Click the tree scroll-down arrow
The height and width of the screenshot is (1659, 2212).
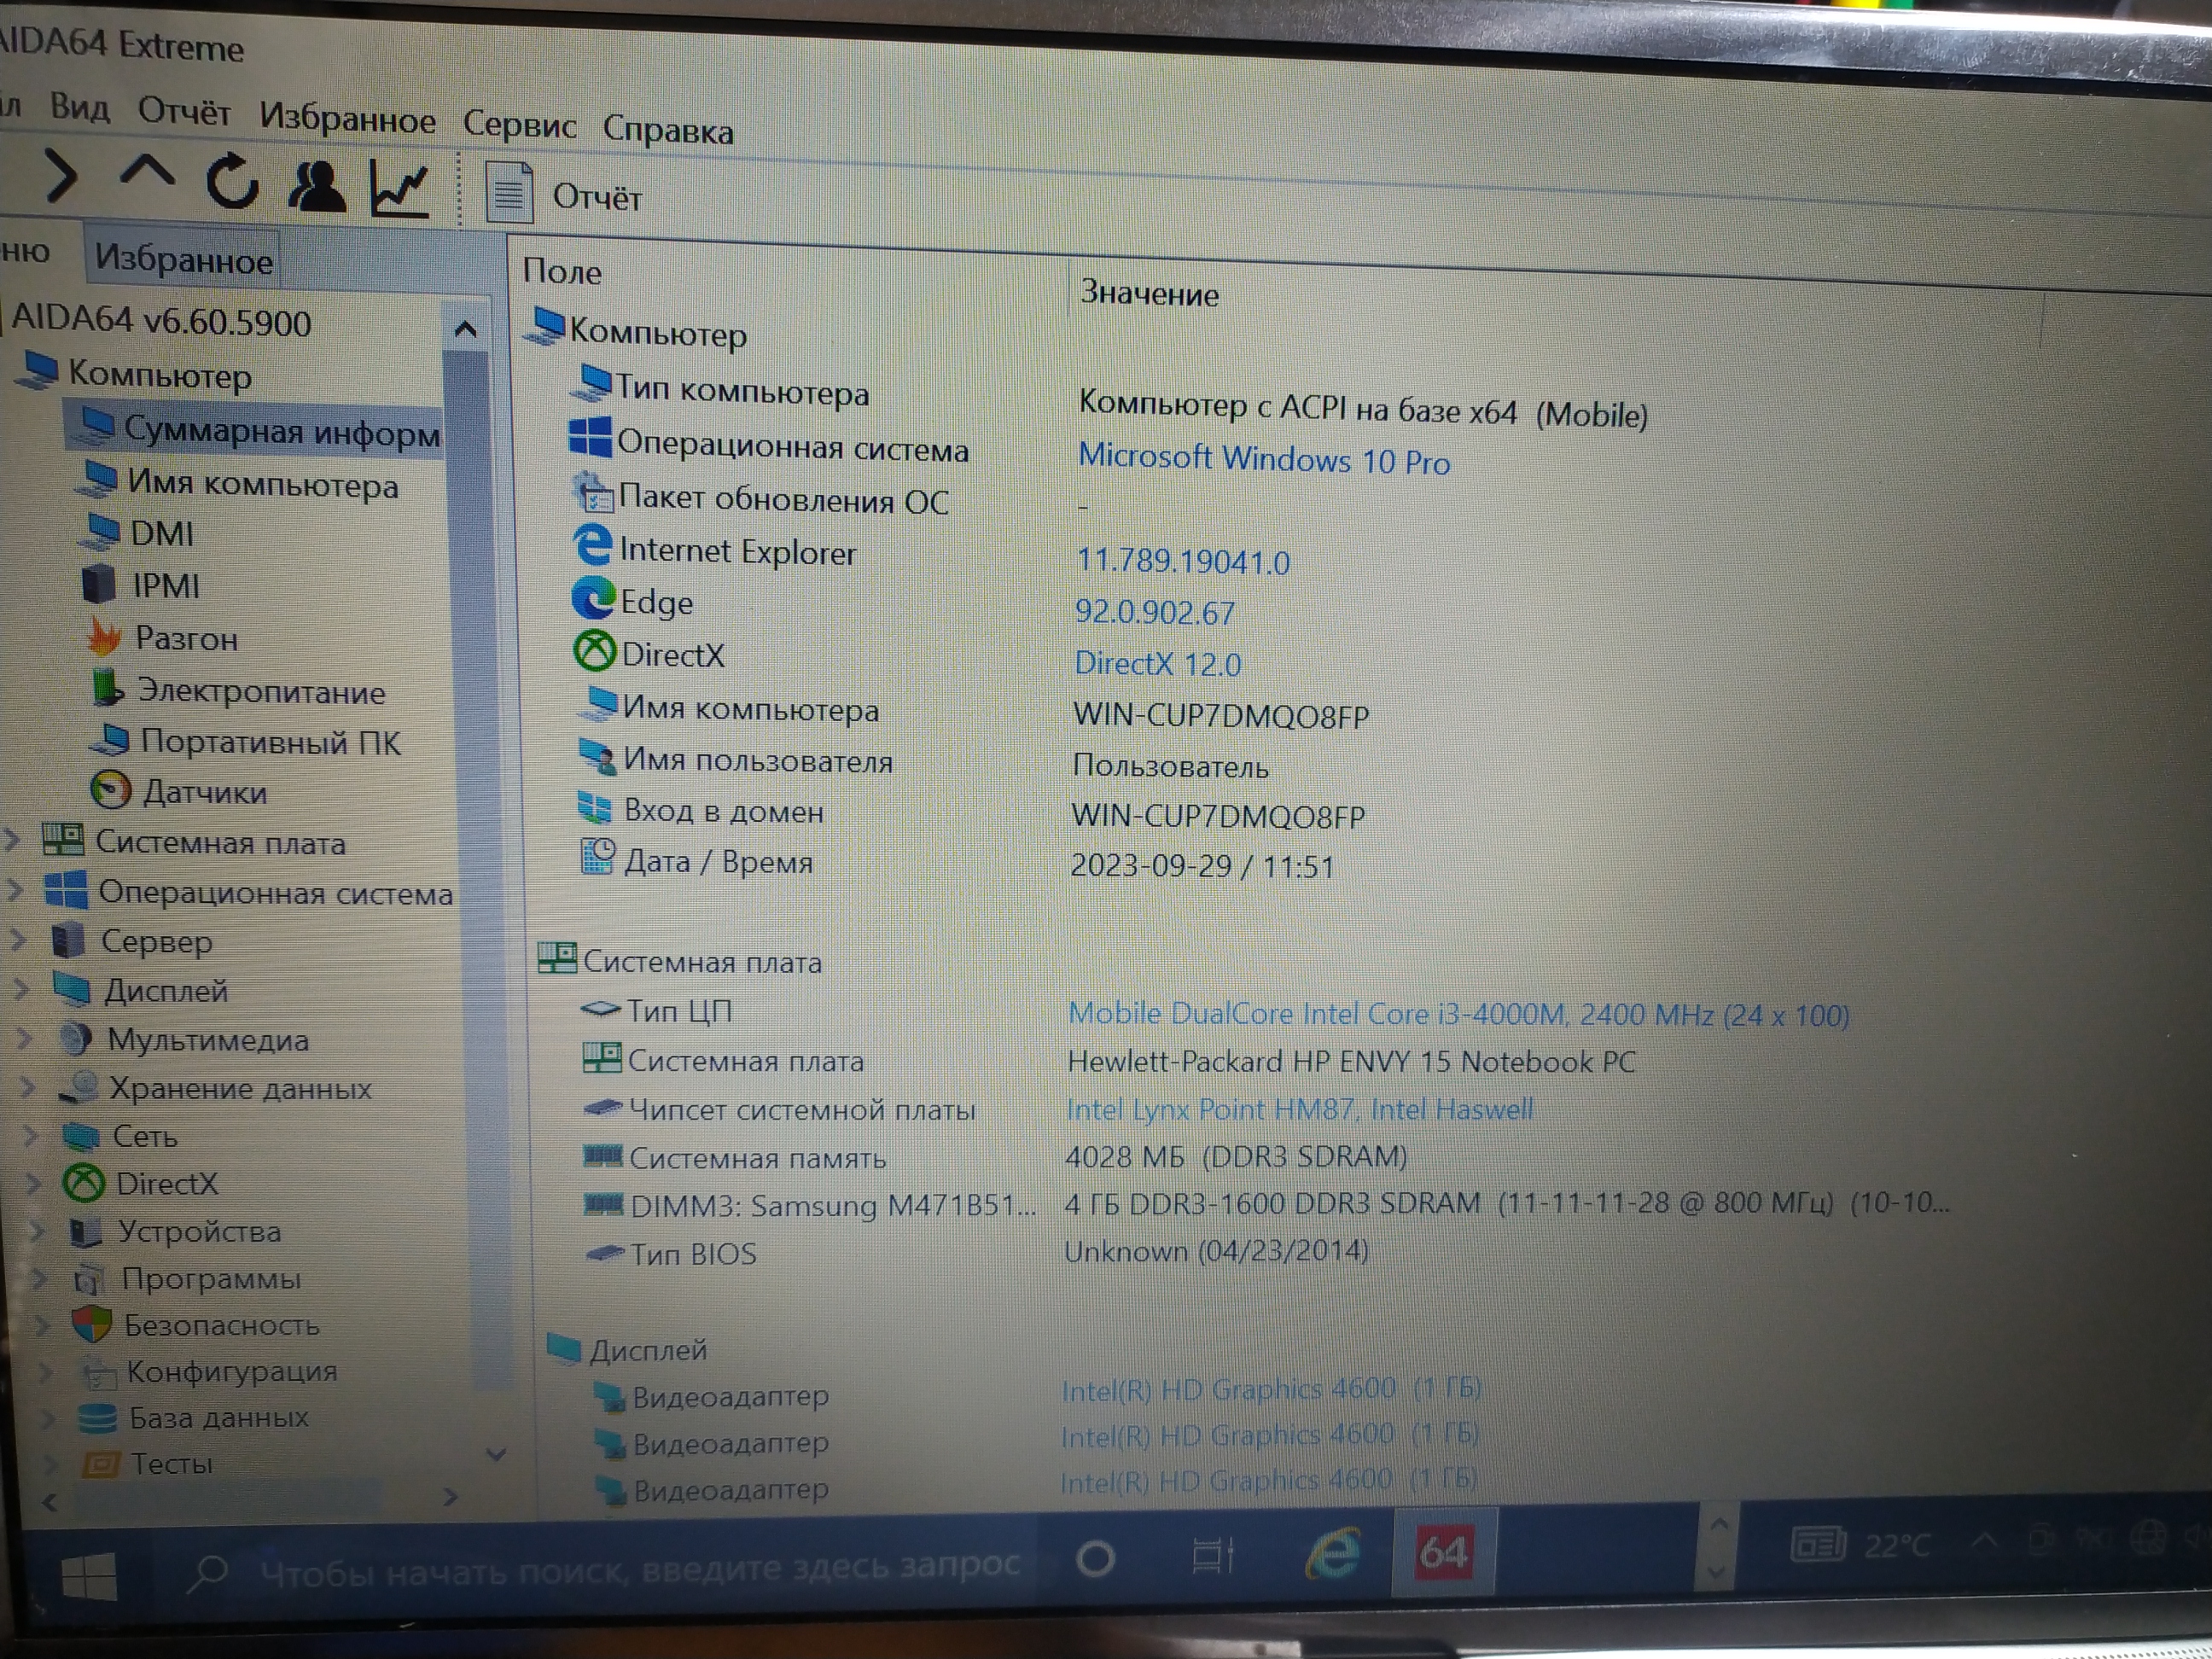coord(495,1454)
